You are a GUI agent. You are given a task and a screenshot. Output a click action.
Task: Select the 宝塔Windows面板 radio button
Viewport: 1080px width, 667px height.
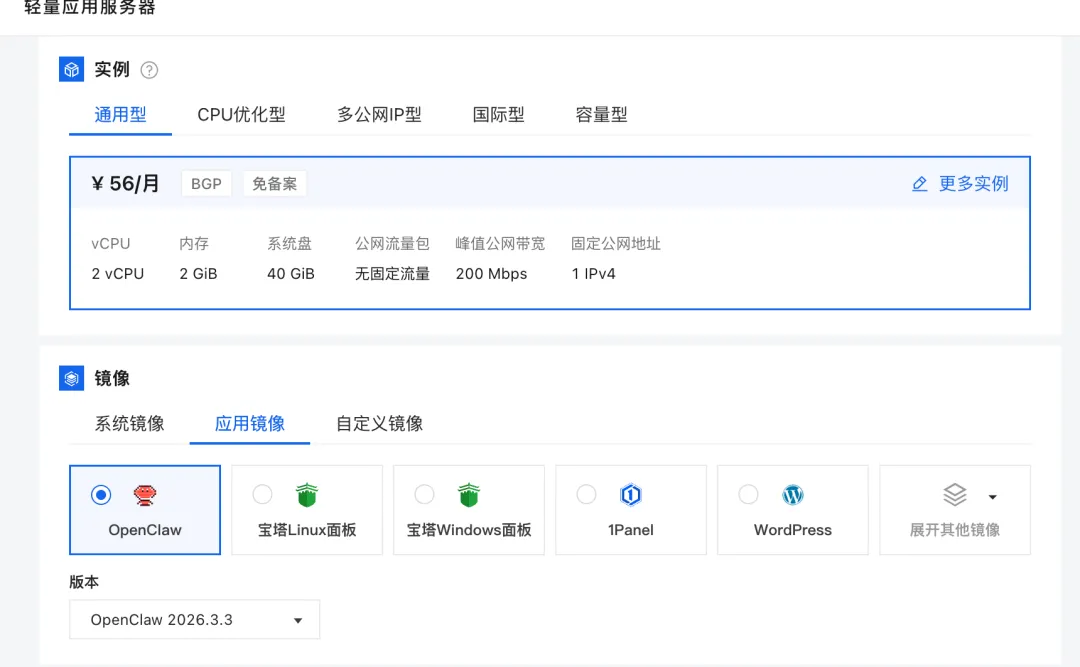point(424,494)
